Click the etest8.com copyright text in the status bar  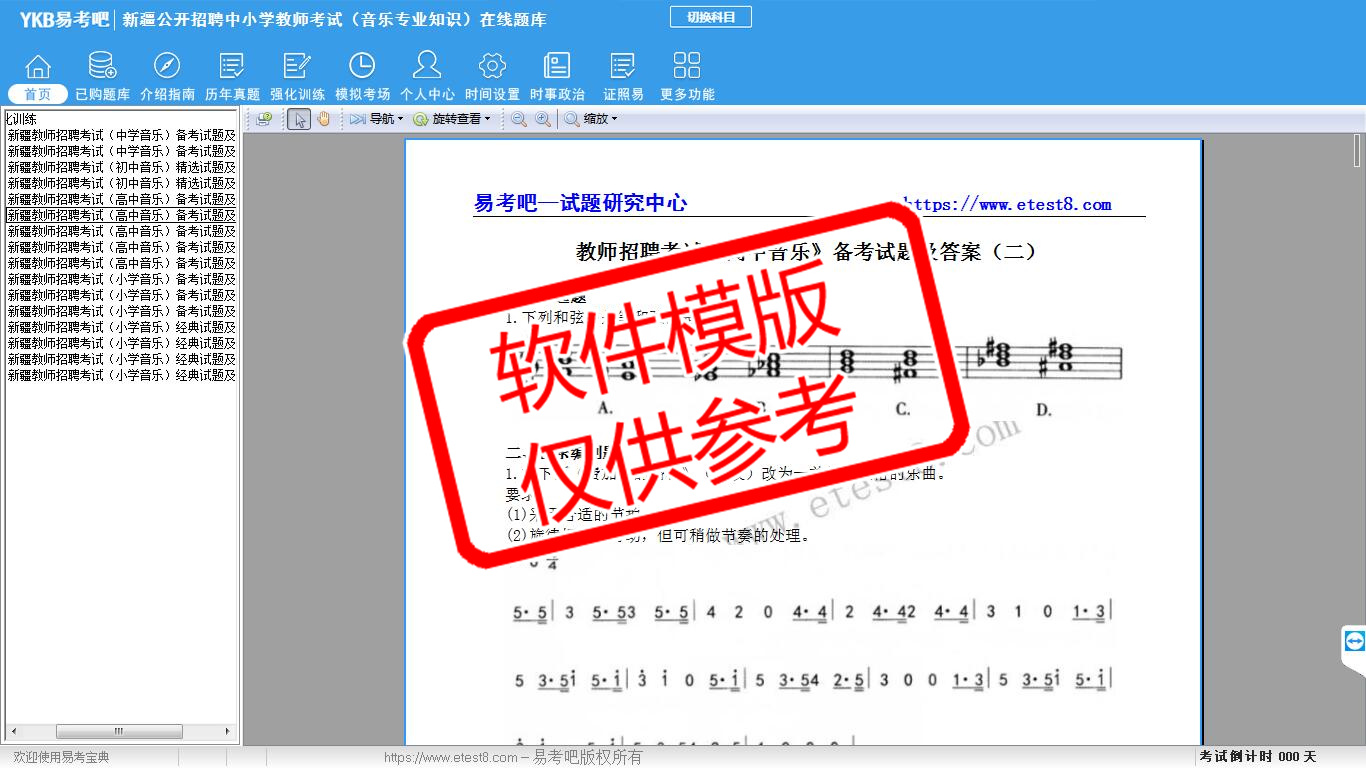(513, 757)
